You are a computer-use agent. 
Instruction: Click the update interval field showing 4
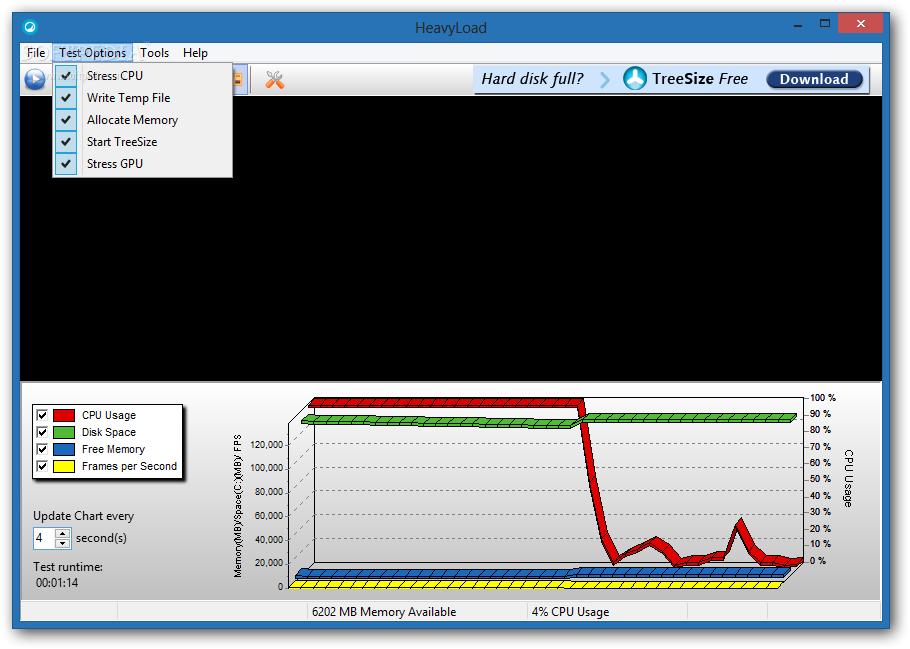(x=44, y=538)
